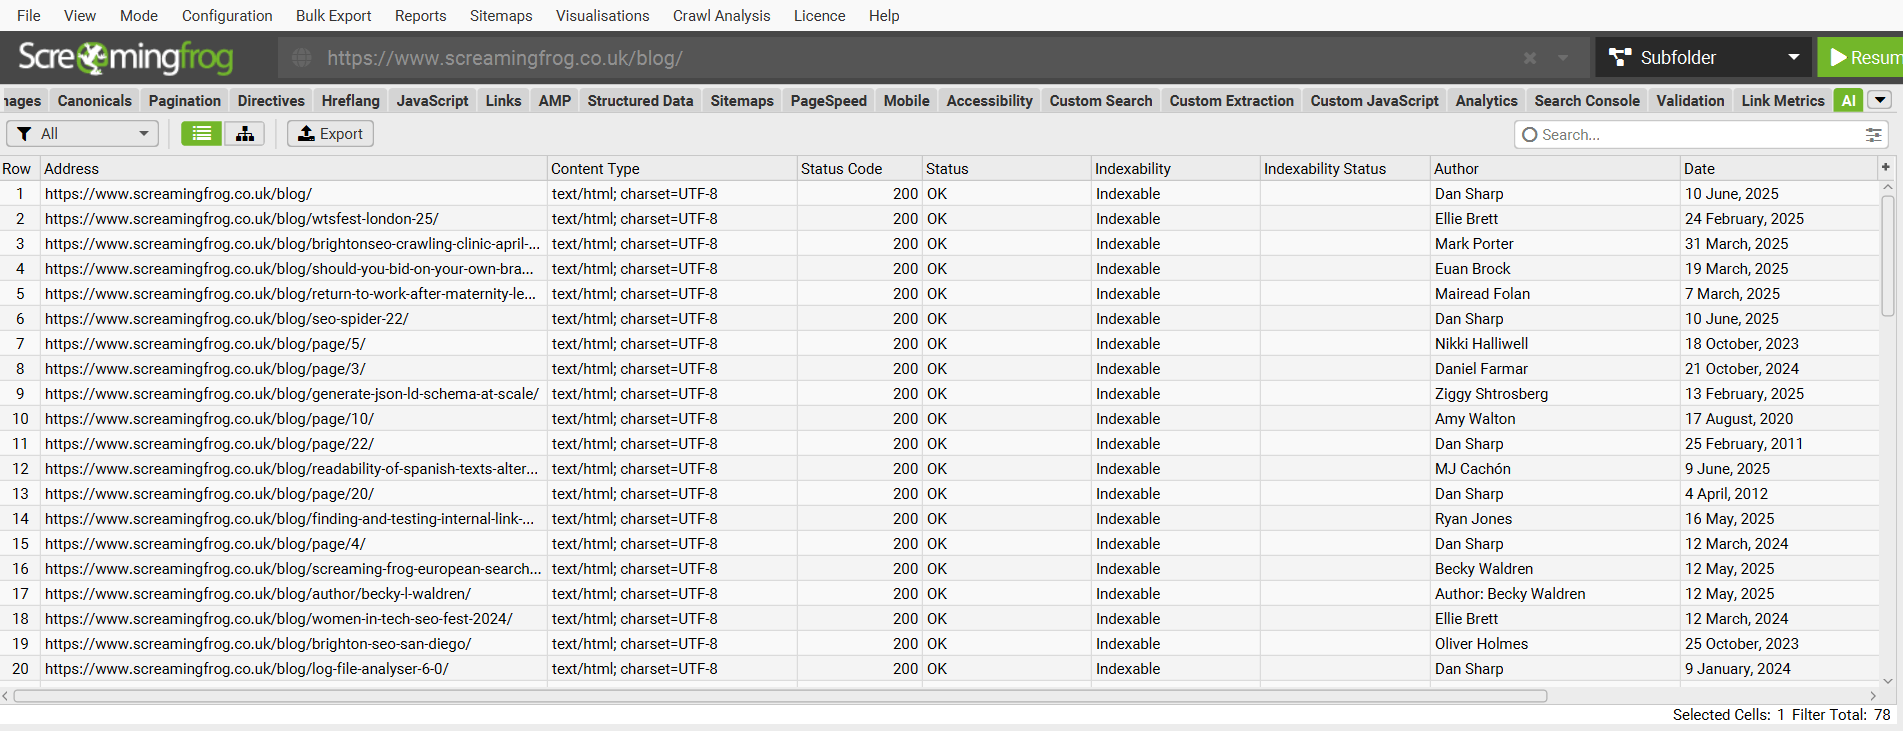Select the AI tab
Viewport: 1903px width, 731px height.
pyautogui.click(x=1849, y=100)
